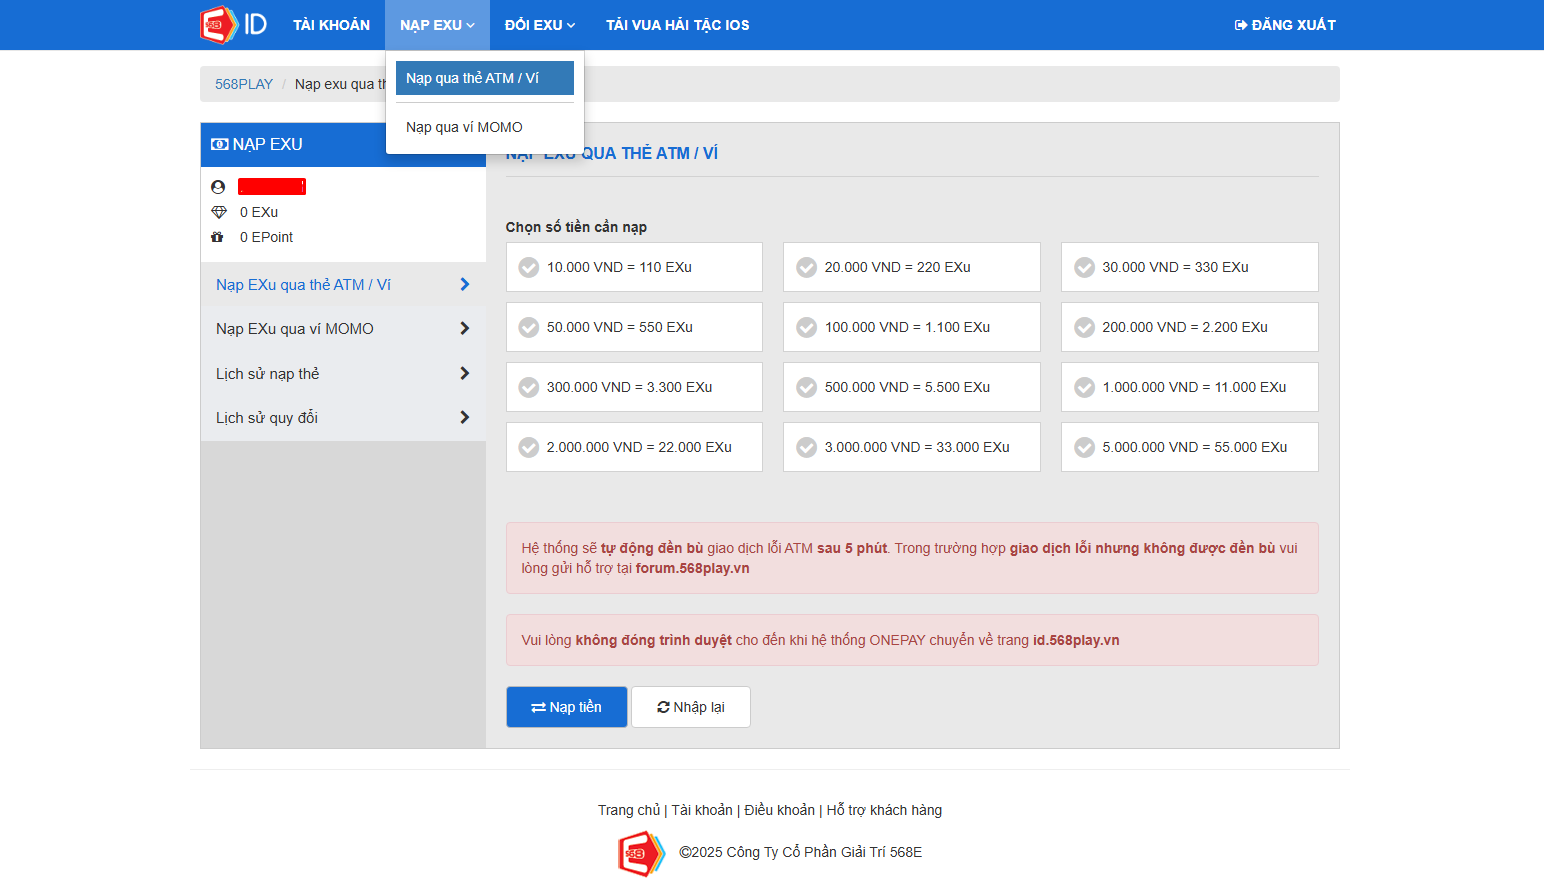1544x896 pixels.
Task: Select the 30.000 VND = 330 EXu option
Action: click(x=1190, y=267)
